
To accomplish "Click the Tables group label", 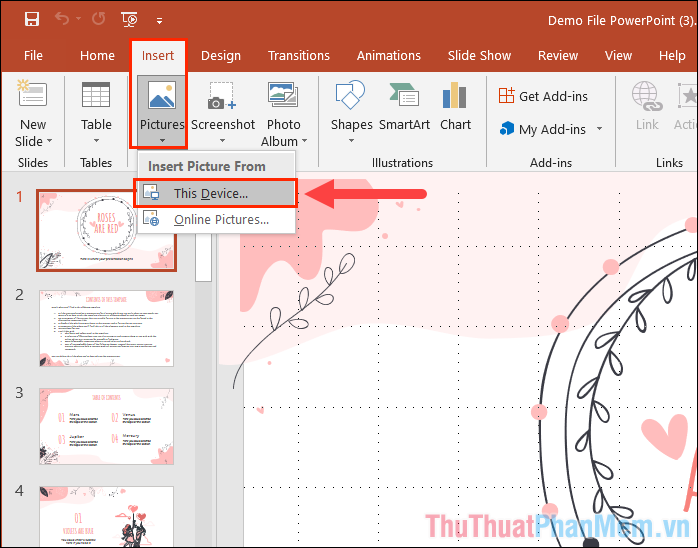I will (96, 163).
